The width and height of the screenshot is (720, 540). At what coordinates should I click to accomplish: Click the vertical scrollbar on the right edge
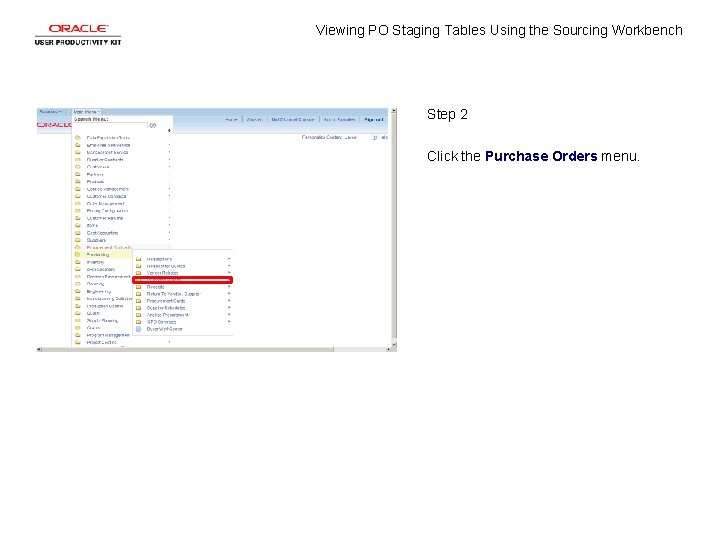(x=394, y=228)
